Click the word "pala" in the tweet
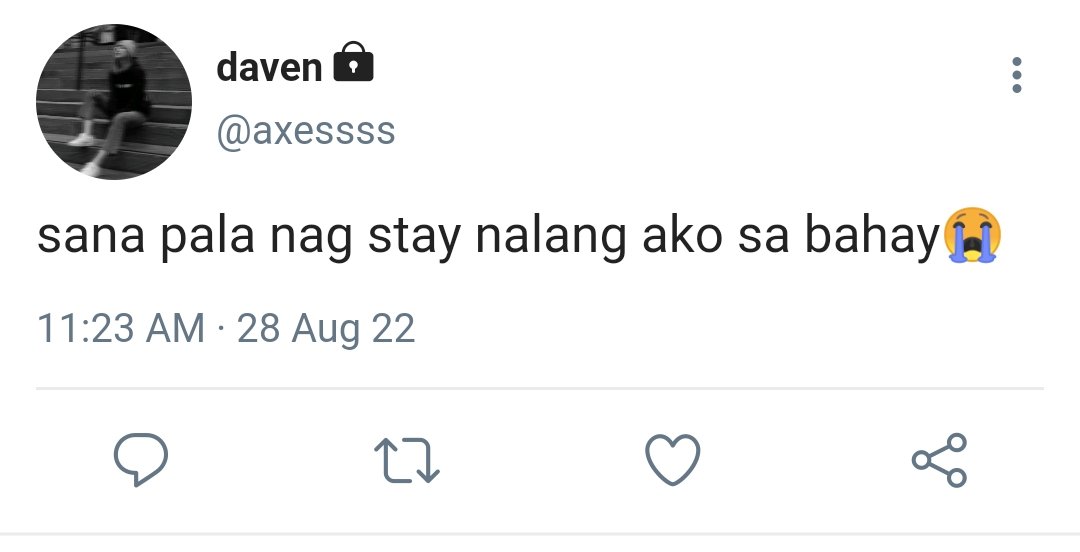 click(x=207, y=237)
